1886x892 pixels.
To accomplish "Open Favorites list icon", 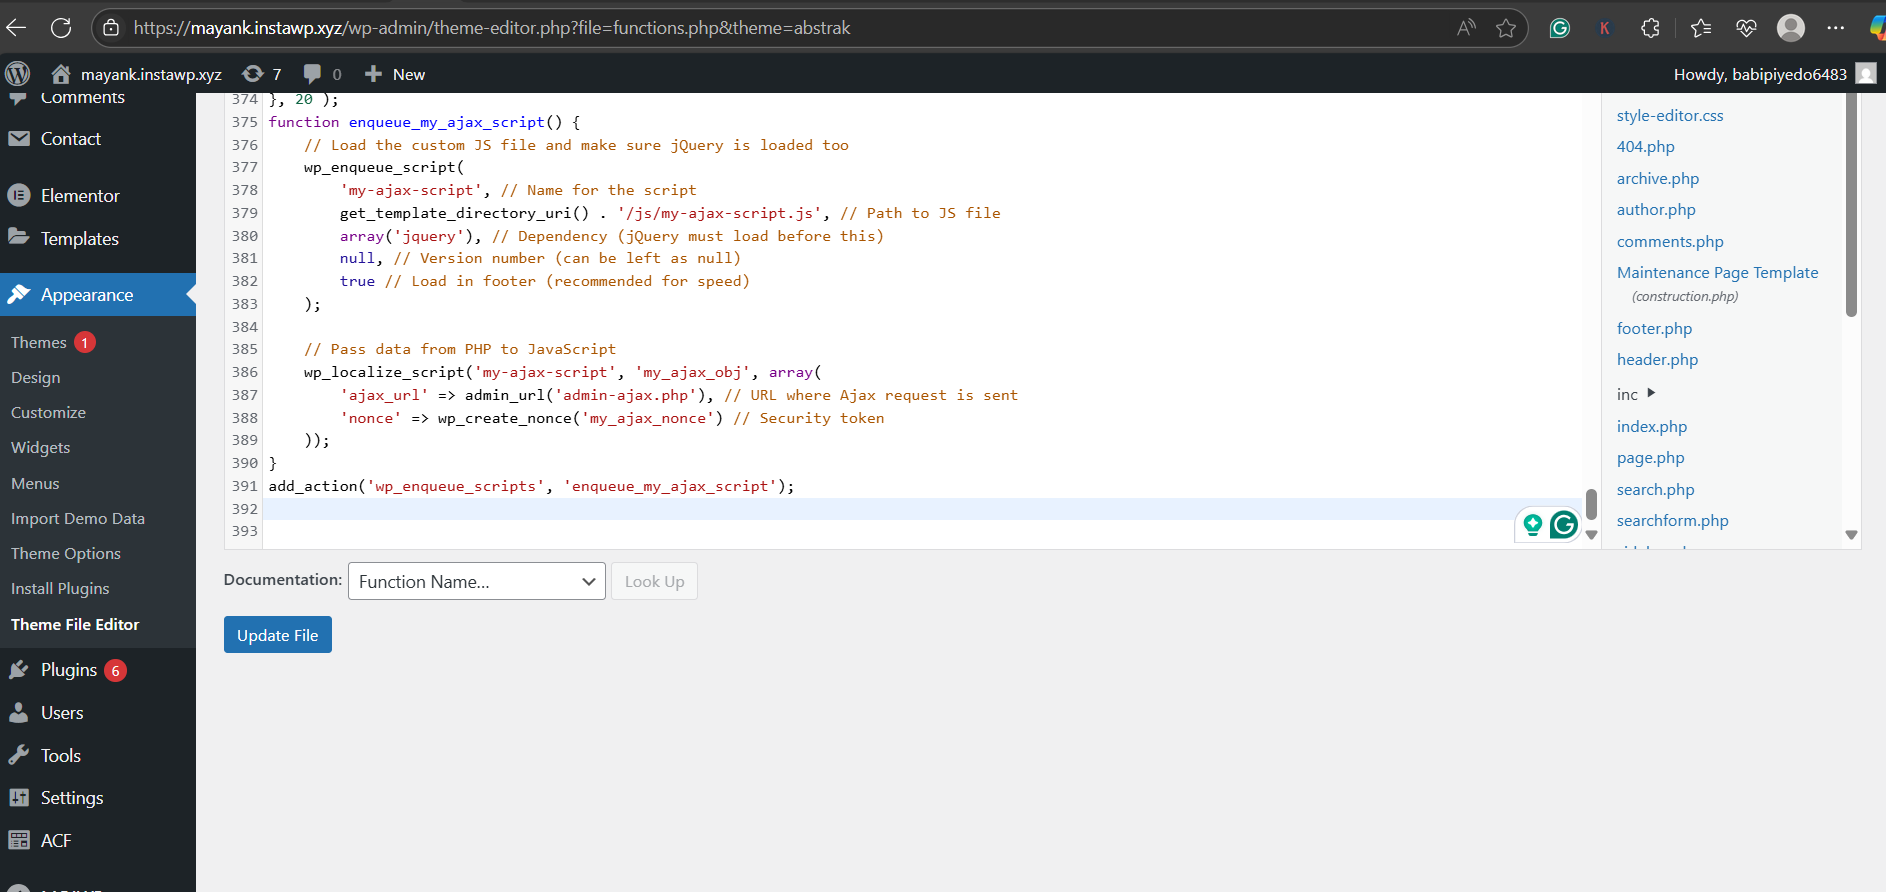I will coord(1701,28).
